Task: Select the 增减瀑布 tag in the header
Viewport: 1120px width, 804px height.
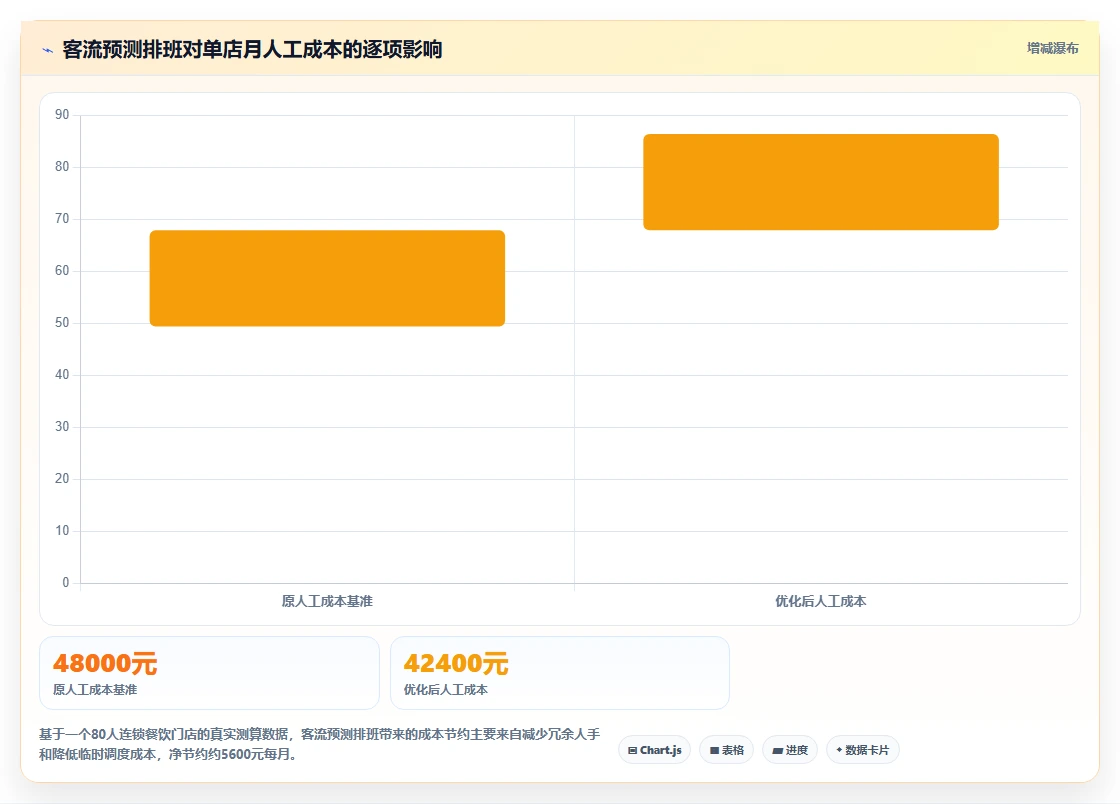Action: point(1052,49)
